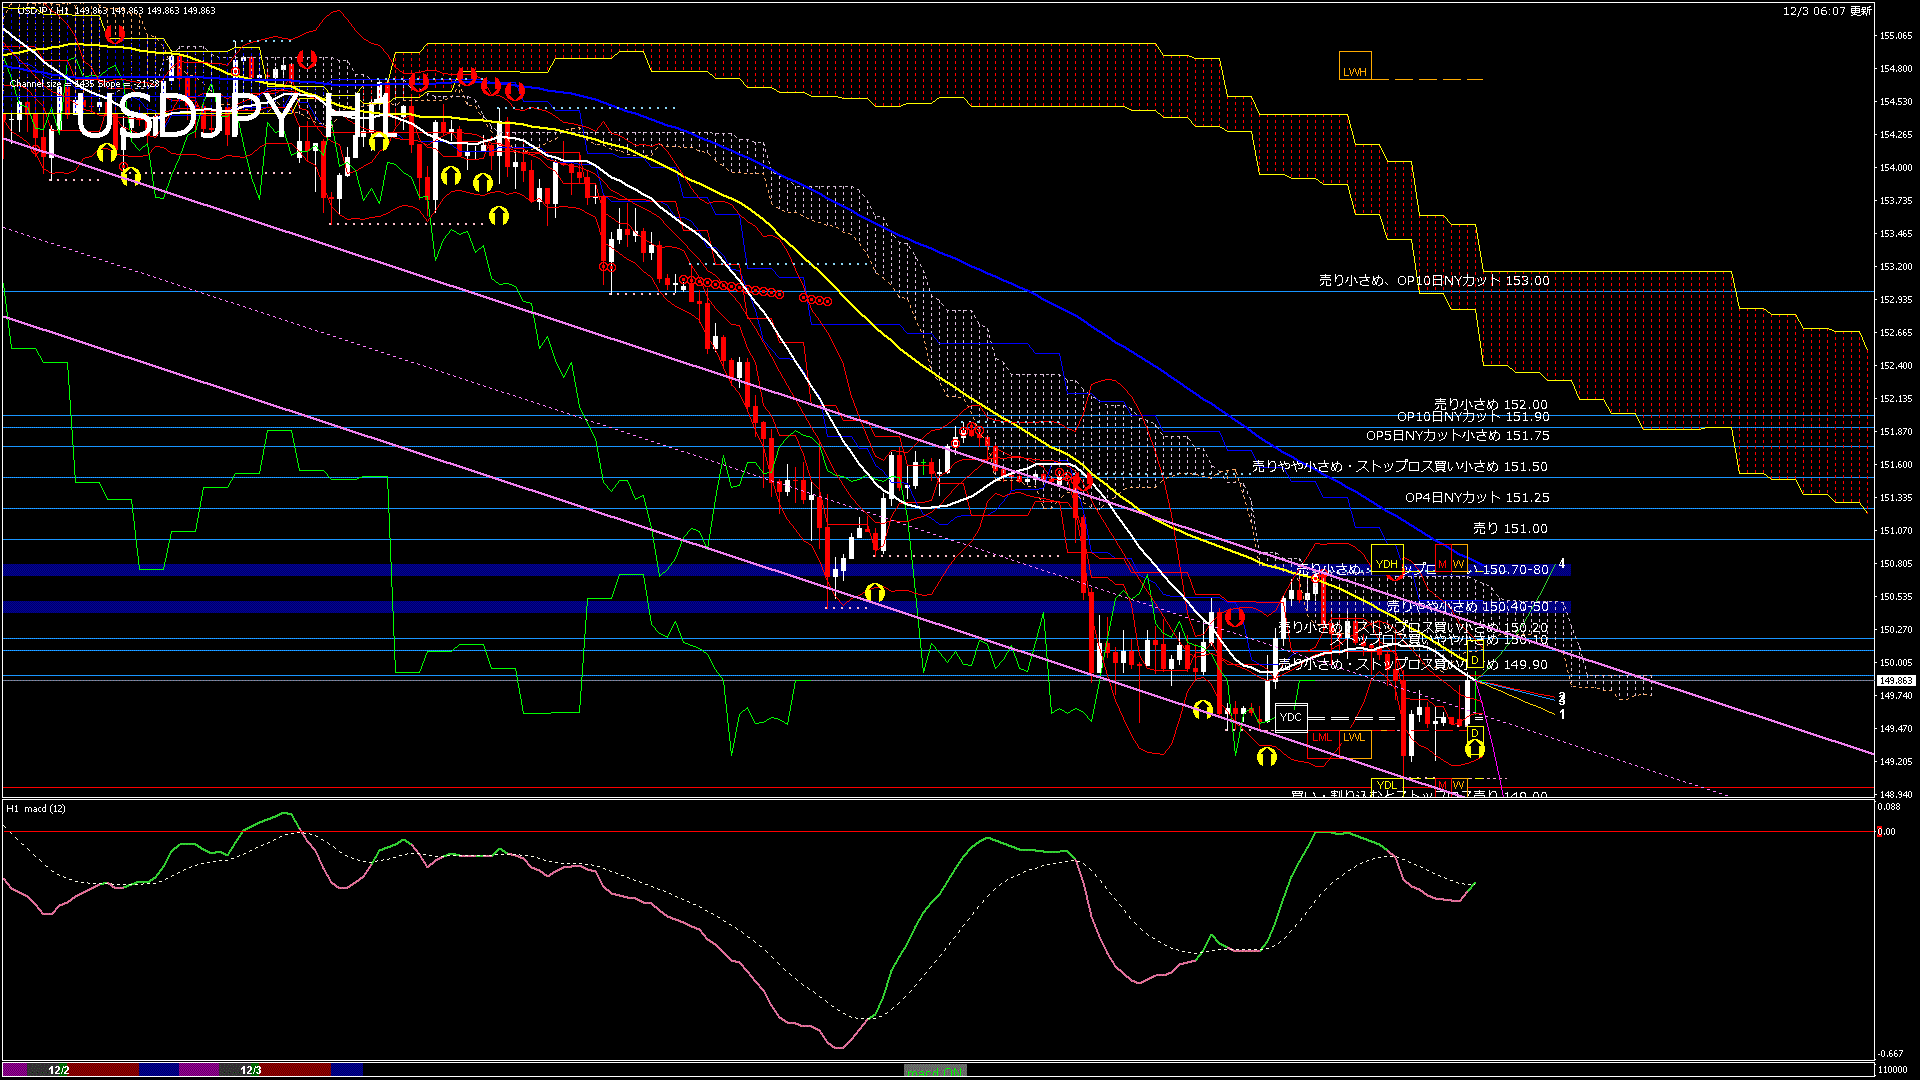Image resolution: width=1920 pixels, height=1080 pixels.
Task: Click the 150.70-80 sell zone label
Action: (x=1422, y=569)
